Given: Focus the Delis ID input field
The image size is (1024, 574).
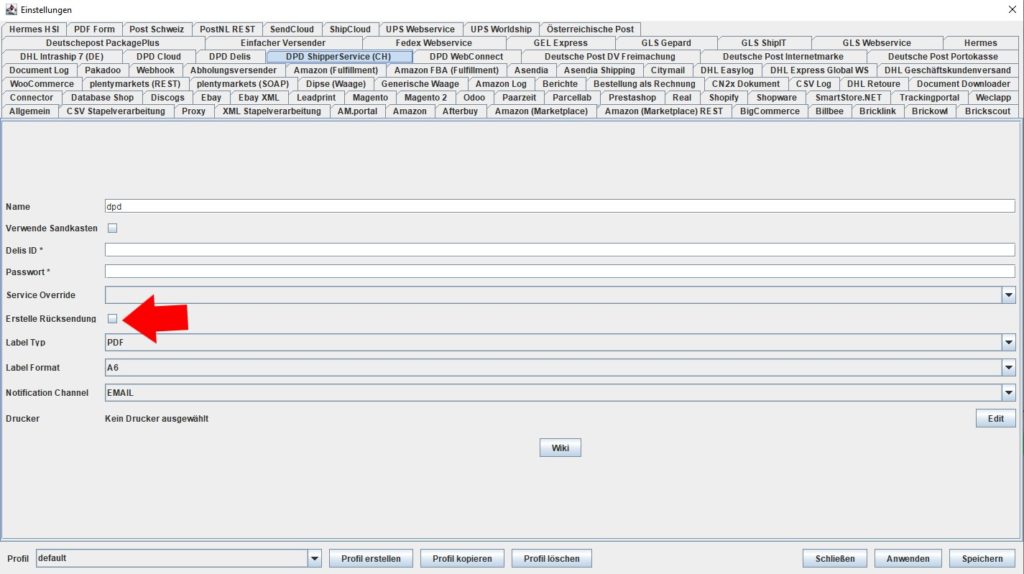Looking at the screenshot, I should tap(560, 250).
